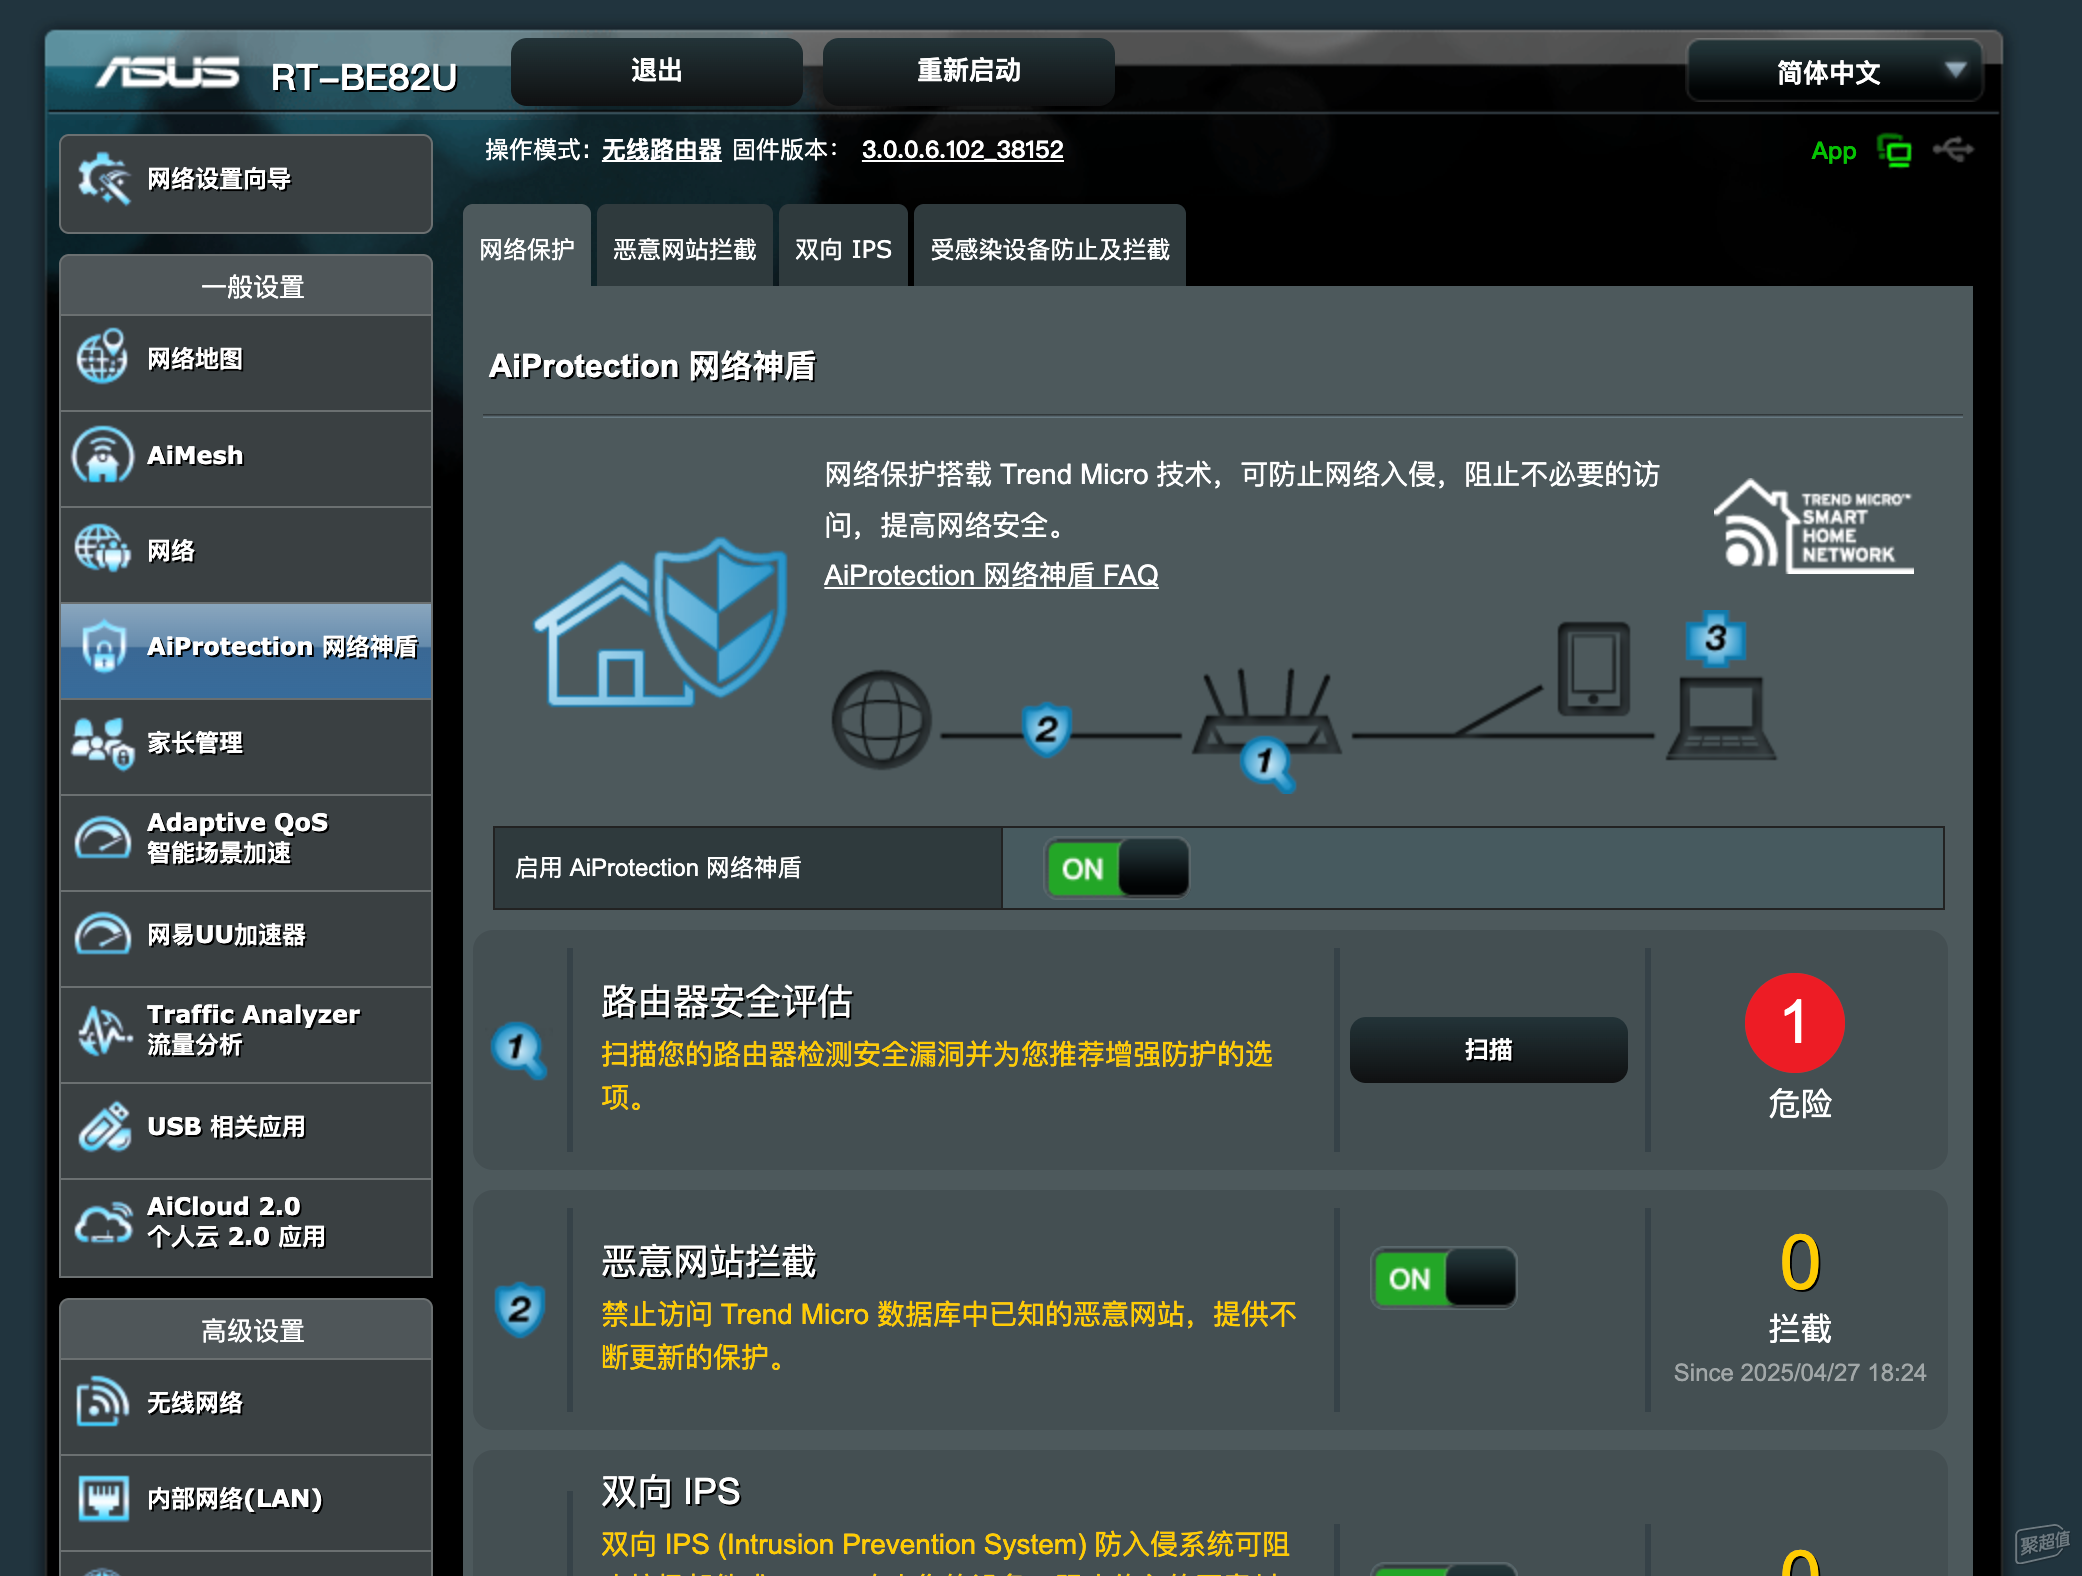This screenshot has height=1576, width=2082.
Task: Click the 双向 IPS section heading
Action: point(671,1491)
